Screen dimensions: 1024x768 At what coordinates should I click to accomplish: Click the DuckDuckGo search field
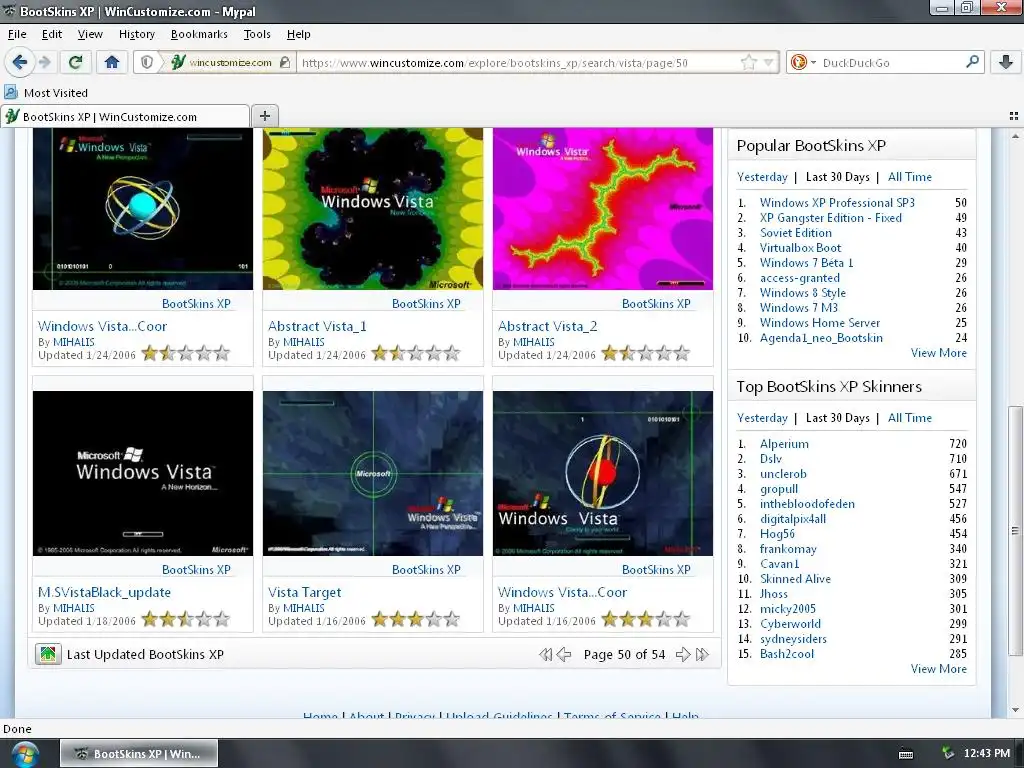pyautogui.click(x=891, y=63)
